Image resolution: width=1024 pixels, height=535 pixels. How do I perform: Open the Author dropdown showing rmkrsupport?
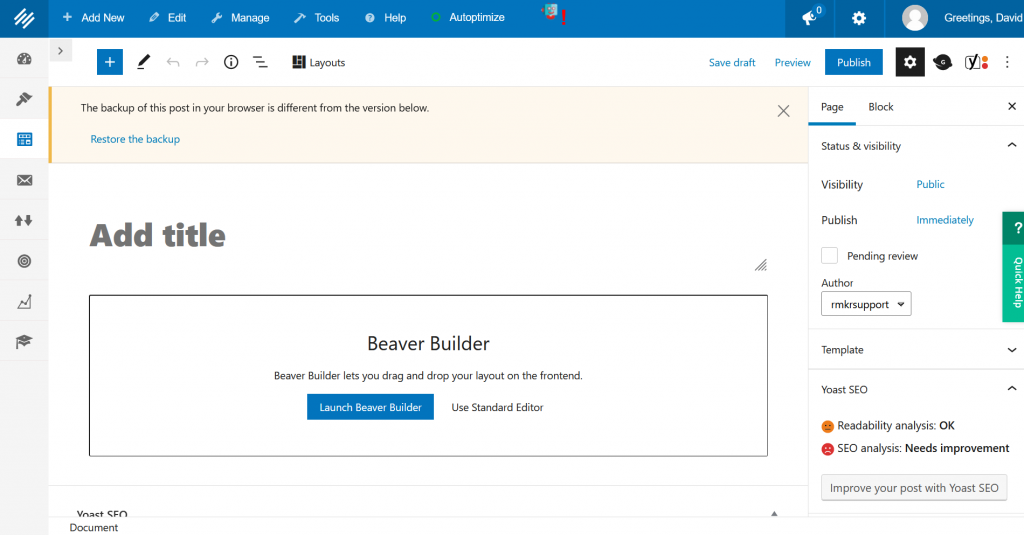pyautogui.click(x=866, y=304)
